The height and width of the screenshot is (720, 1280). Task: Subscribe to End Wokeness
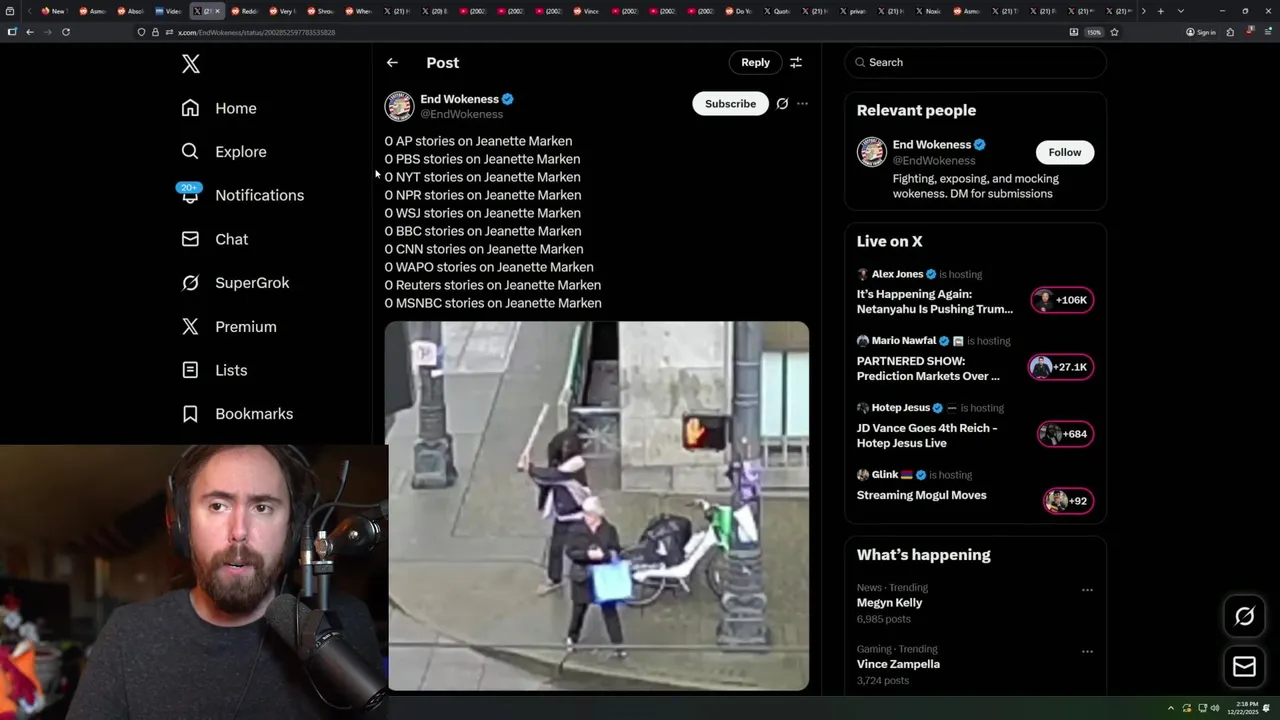pos(730,104)
